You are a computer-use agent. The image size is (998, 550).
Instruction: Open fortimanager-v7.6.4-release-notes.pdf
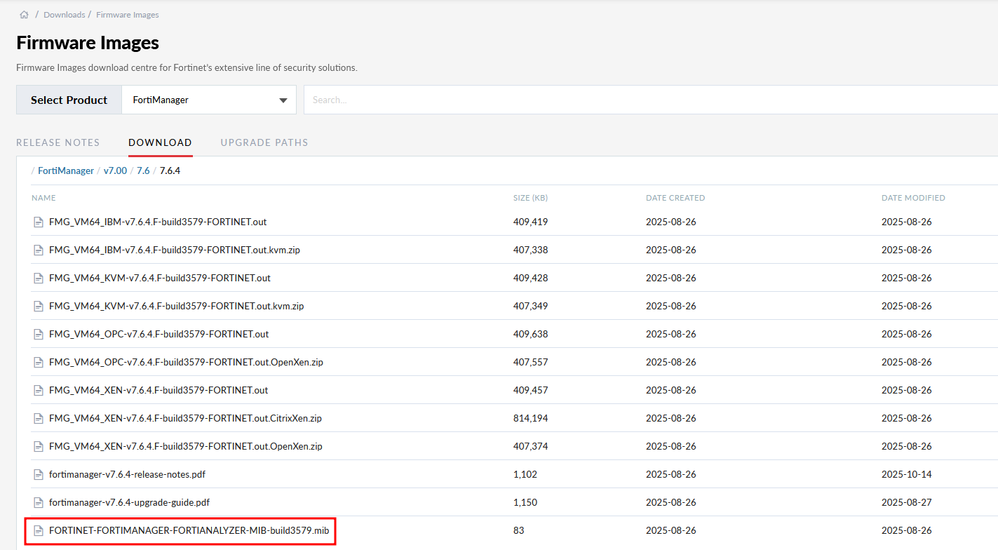point(127,474)
